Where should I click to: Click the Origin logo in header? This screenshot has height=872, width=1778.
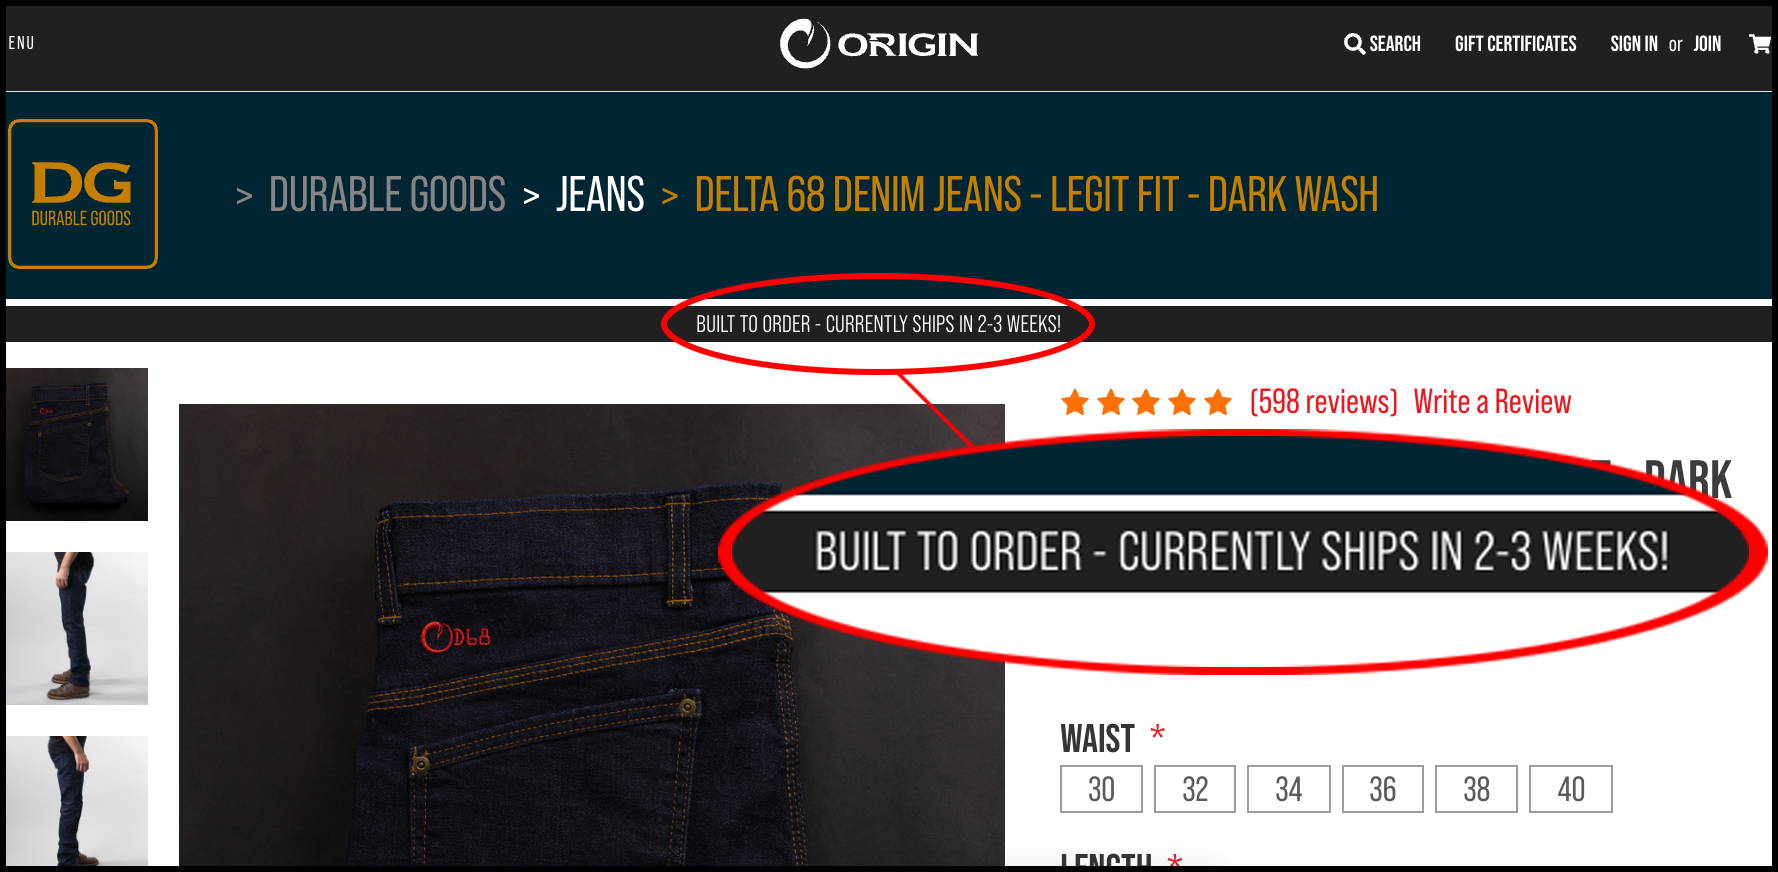pyautogui.click(x=879, y=44)
